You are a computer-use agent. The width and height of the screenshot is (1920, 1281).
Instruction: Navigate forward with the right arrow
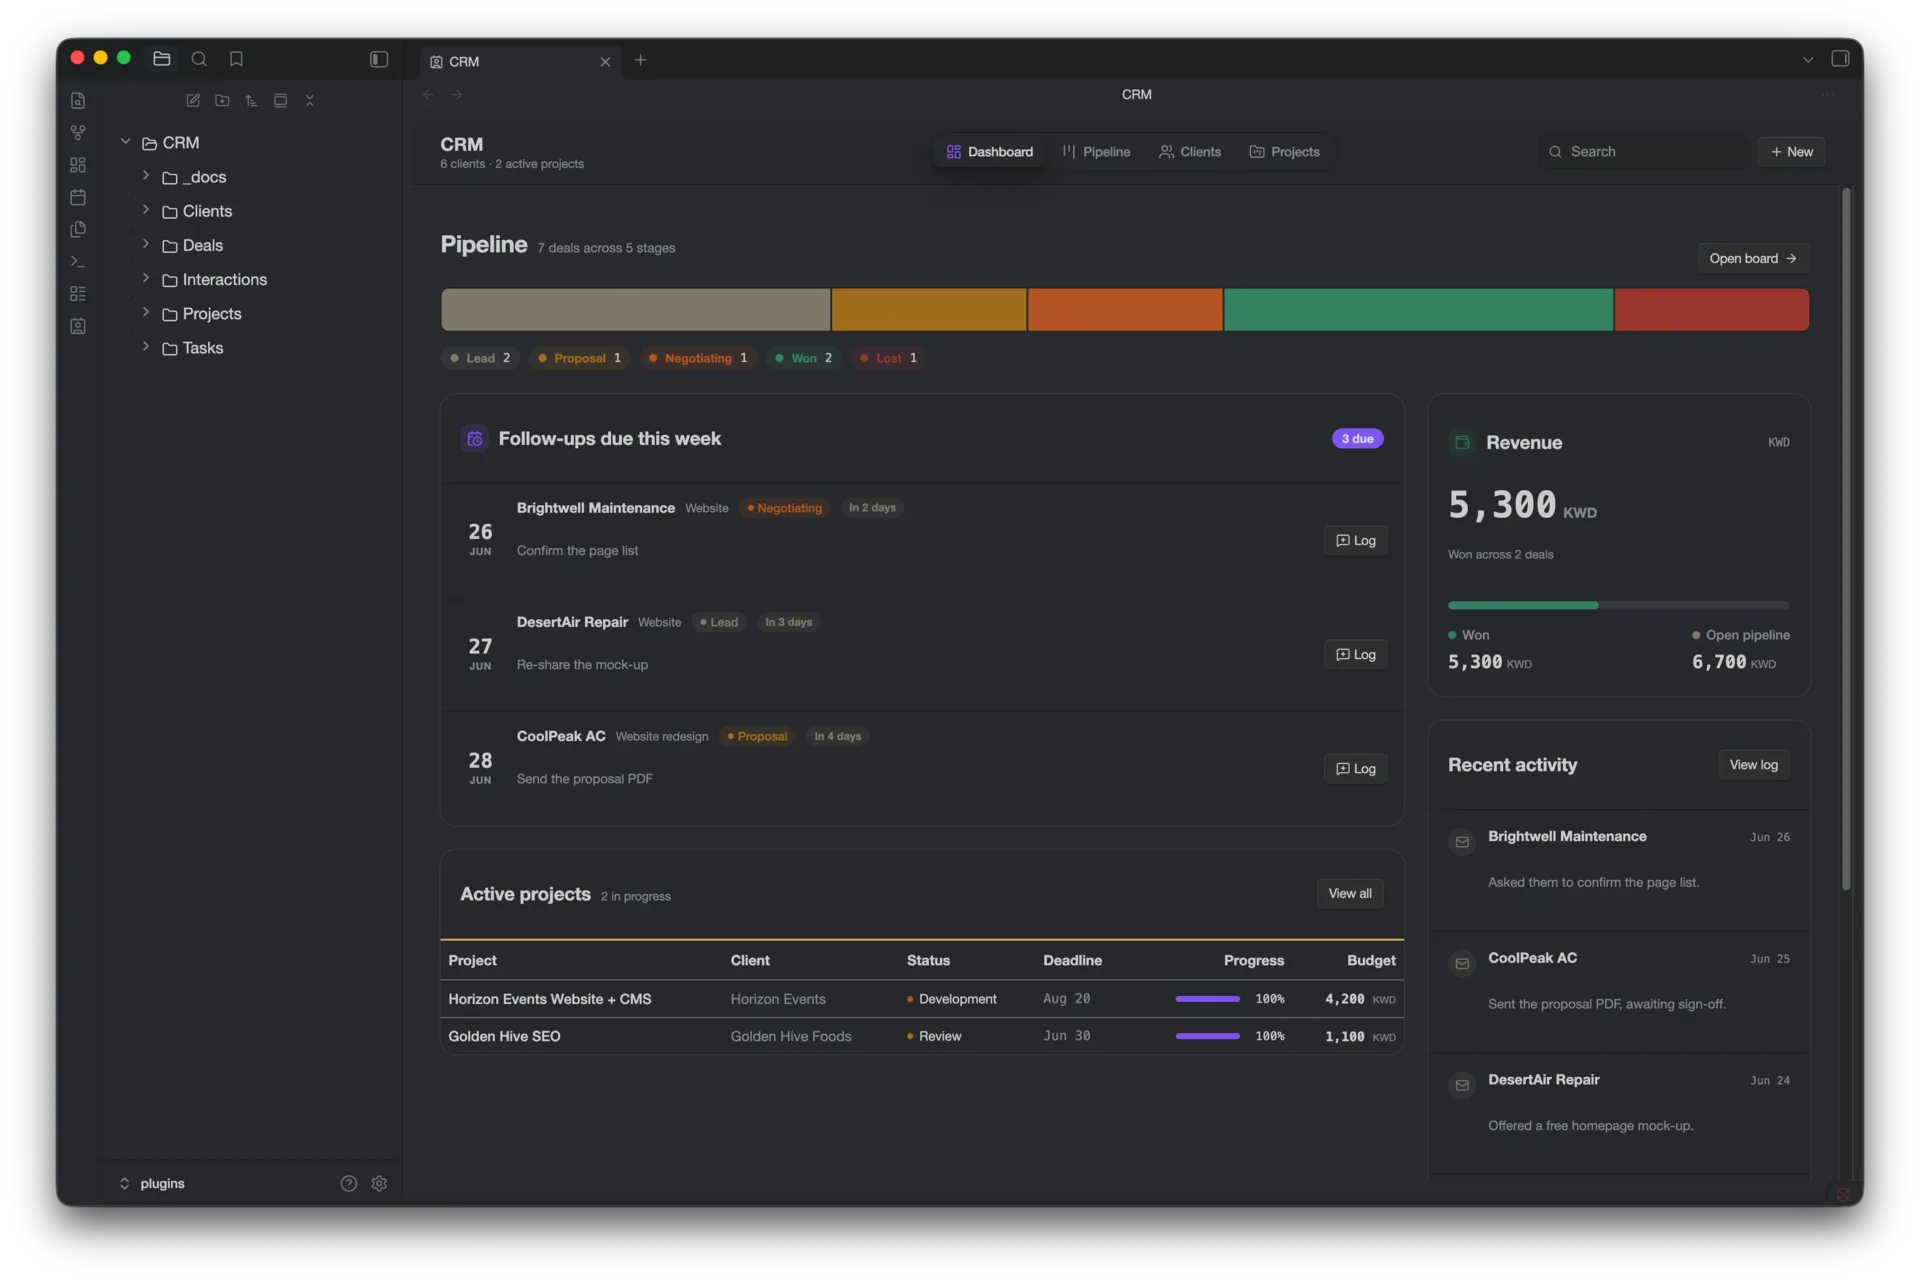click(x=457, y=94)
